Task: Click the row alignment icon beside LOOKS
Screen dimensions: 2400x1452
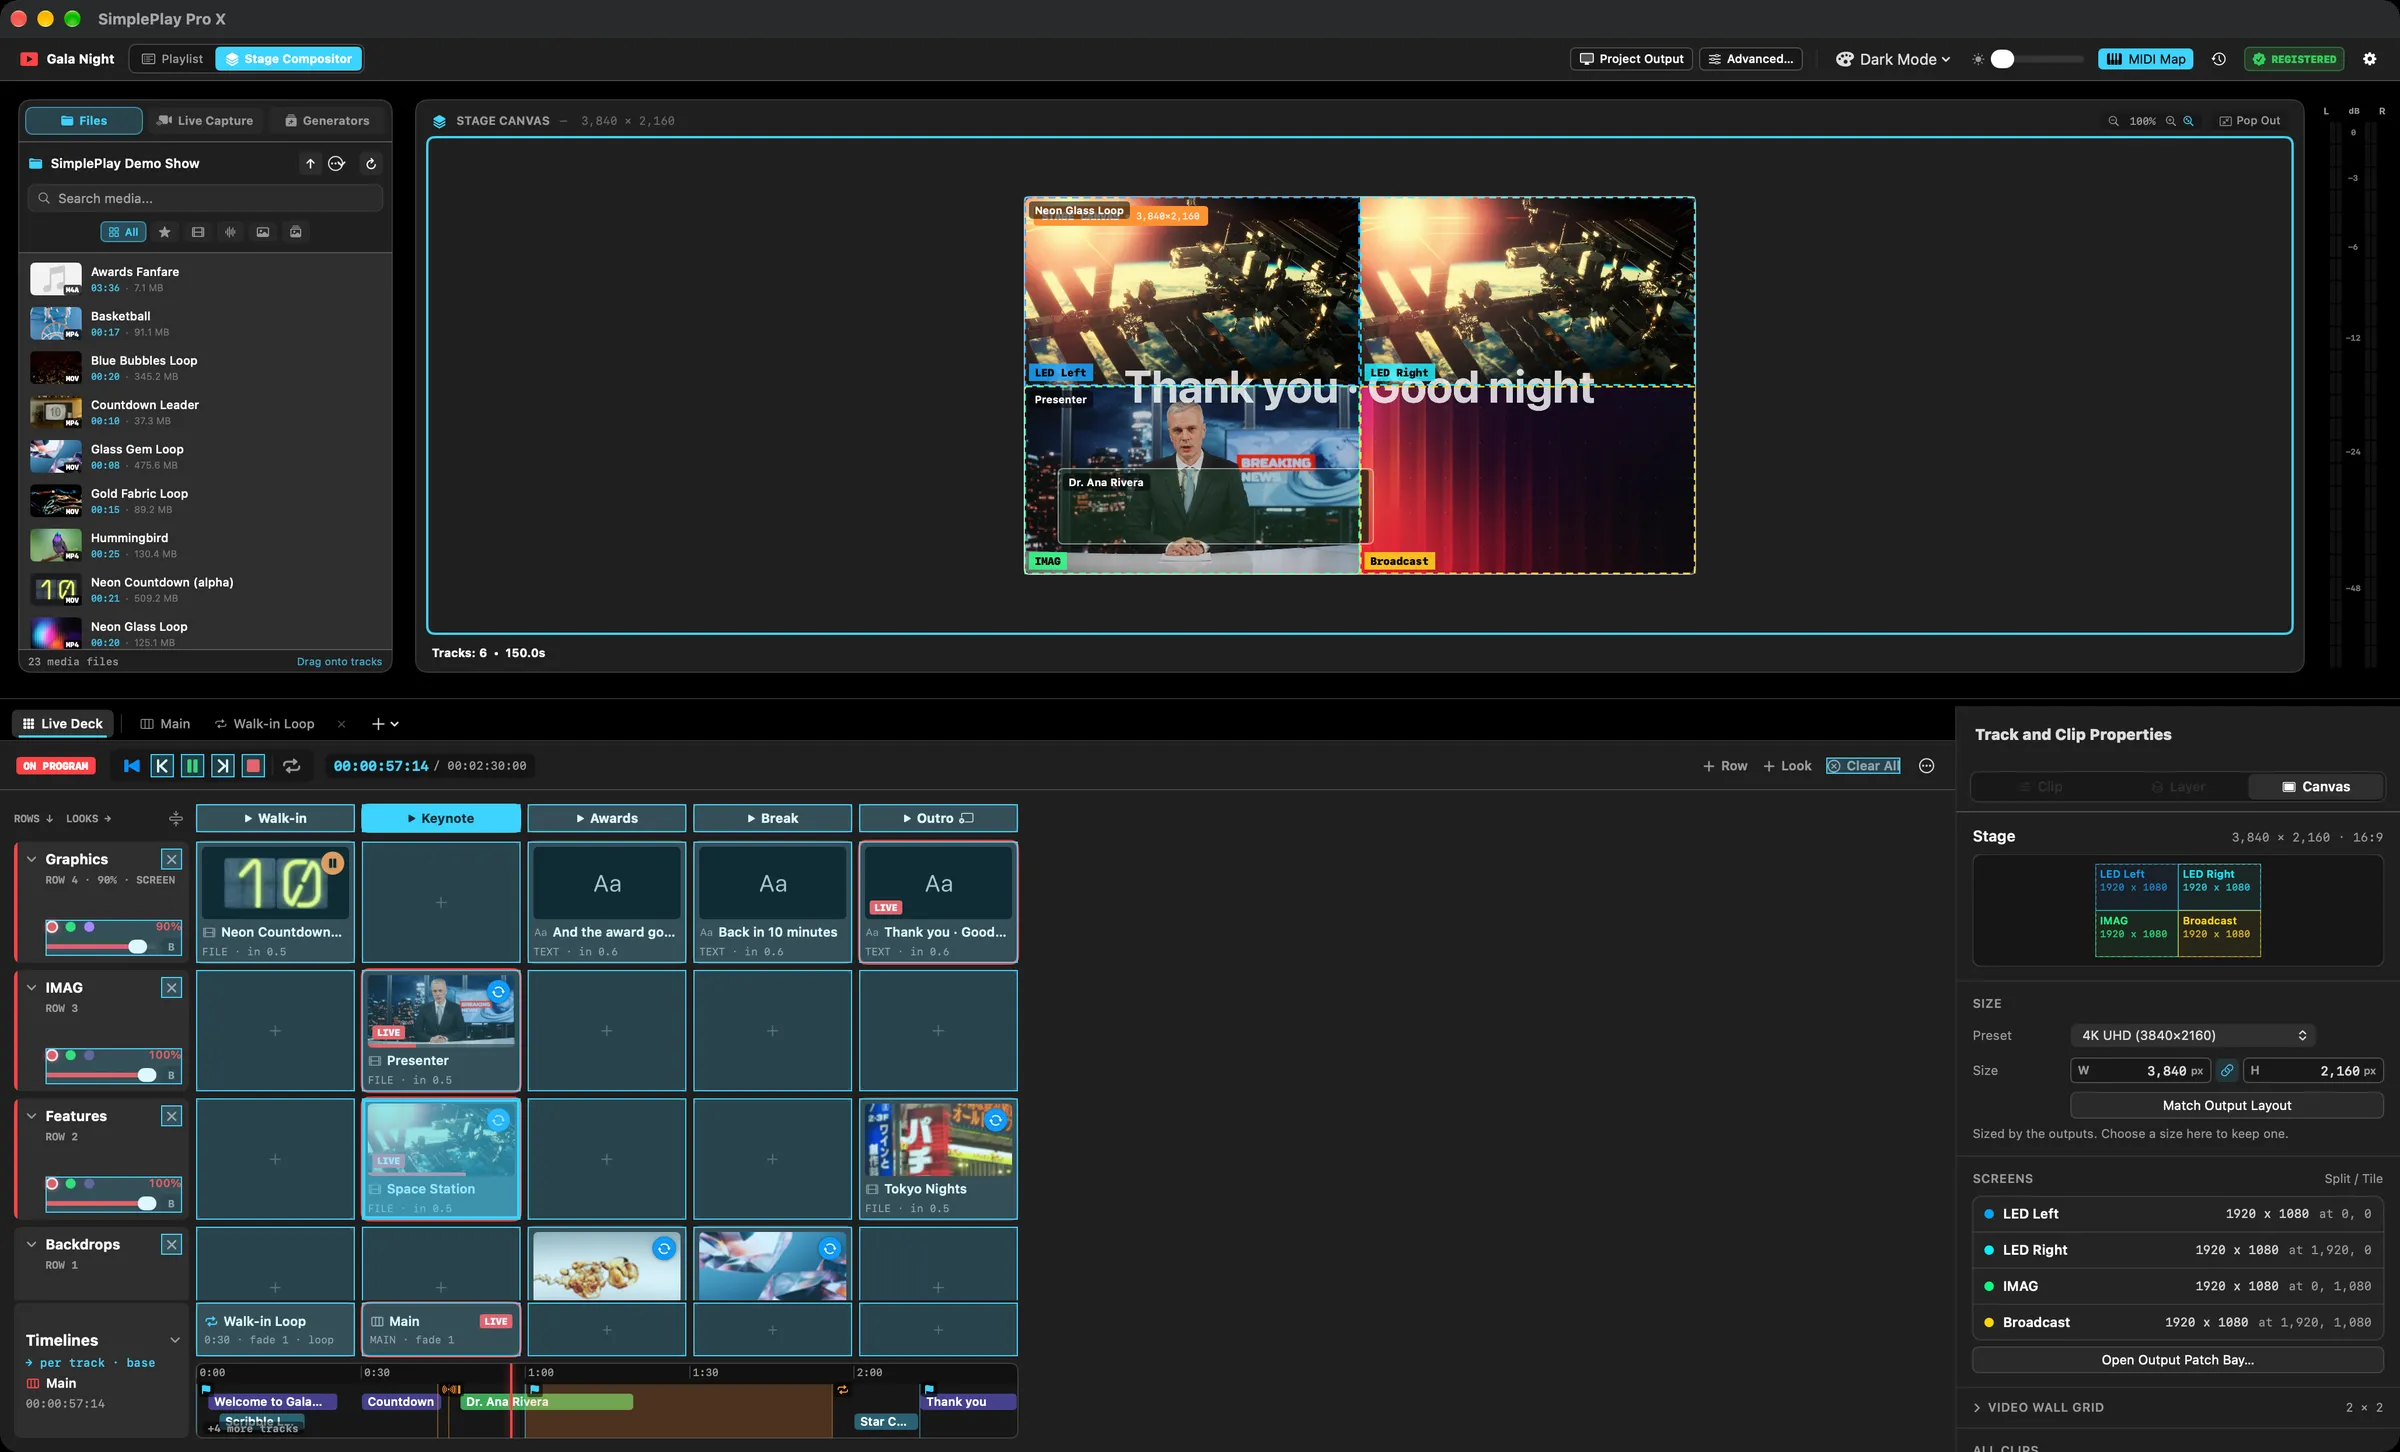Action: [175, 819]
